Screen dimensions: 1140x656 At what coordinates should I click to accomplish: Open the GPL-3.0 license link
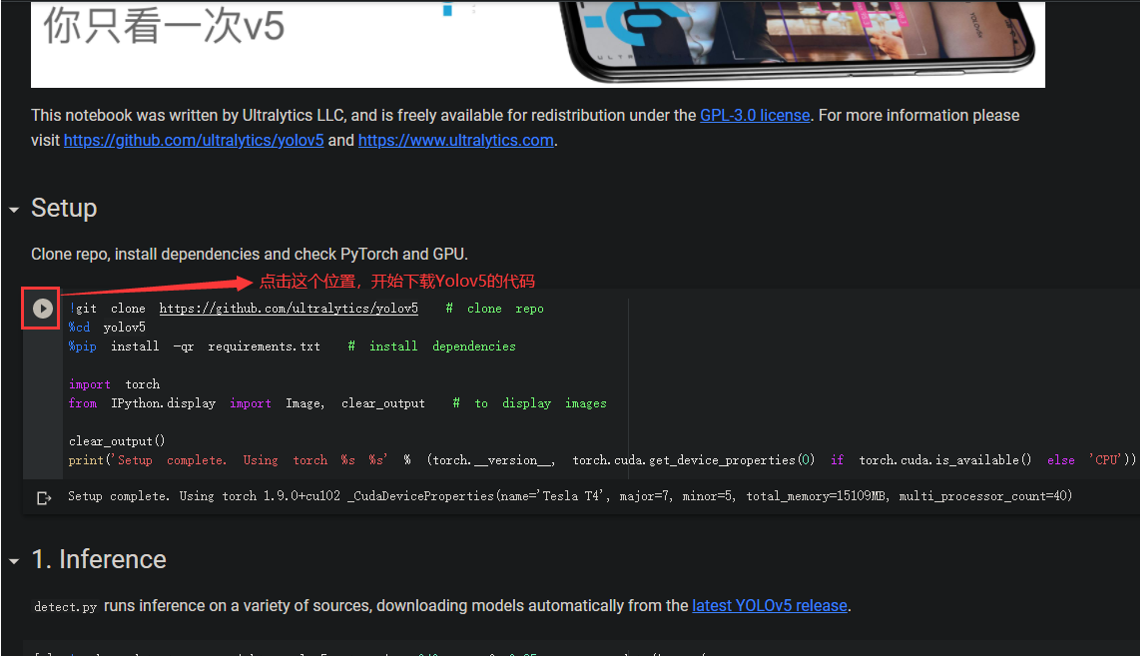[x=755, y=116]
